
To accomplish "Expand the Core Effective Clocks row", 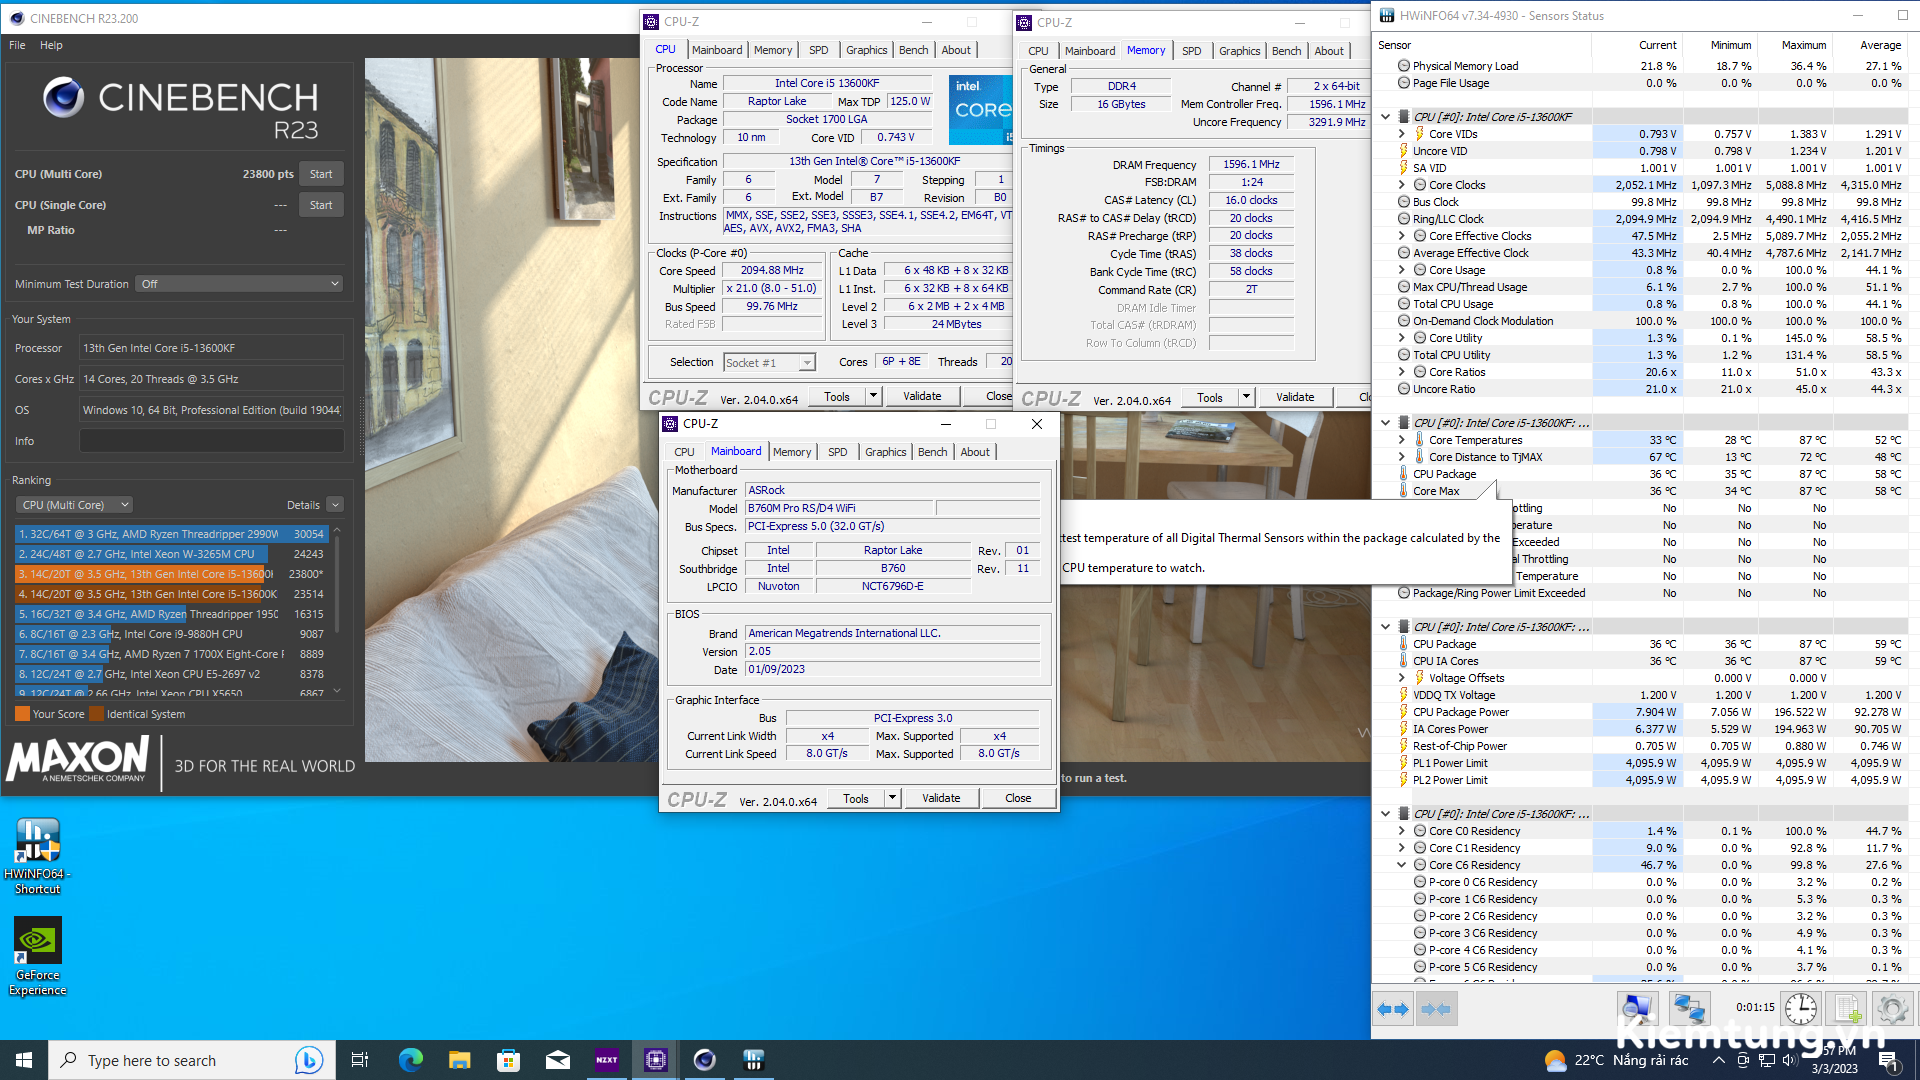I will (x=1401, y=236).
